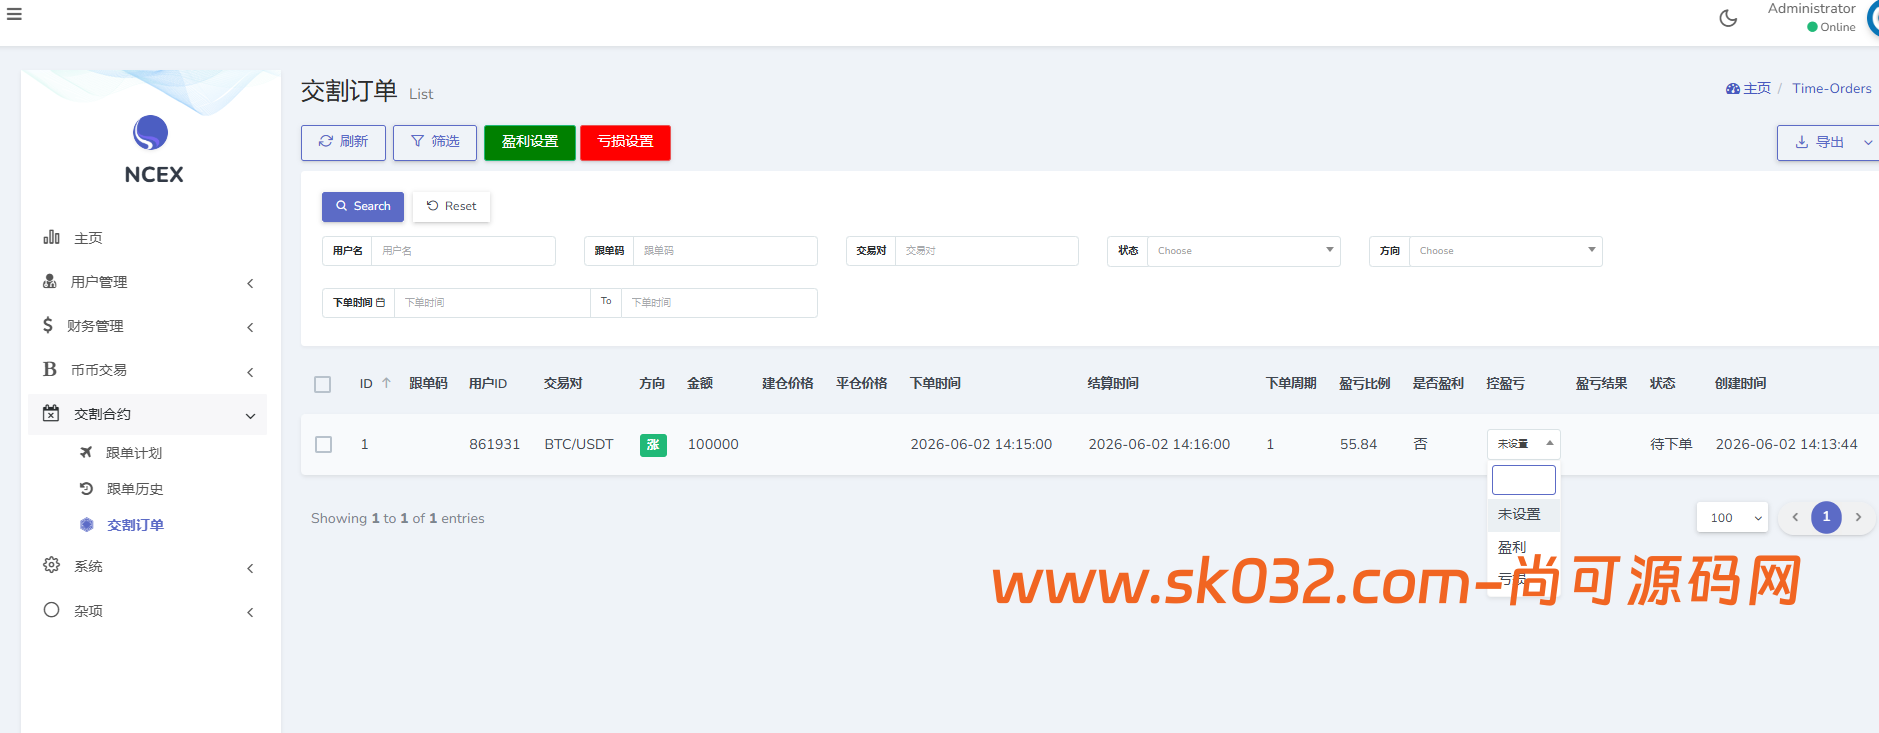Click the 筛选 filter button

435,142
